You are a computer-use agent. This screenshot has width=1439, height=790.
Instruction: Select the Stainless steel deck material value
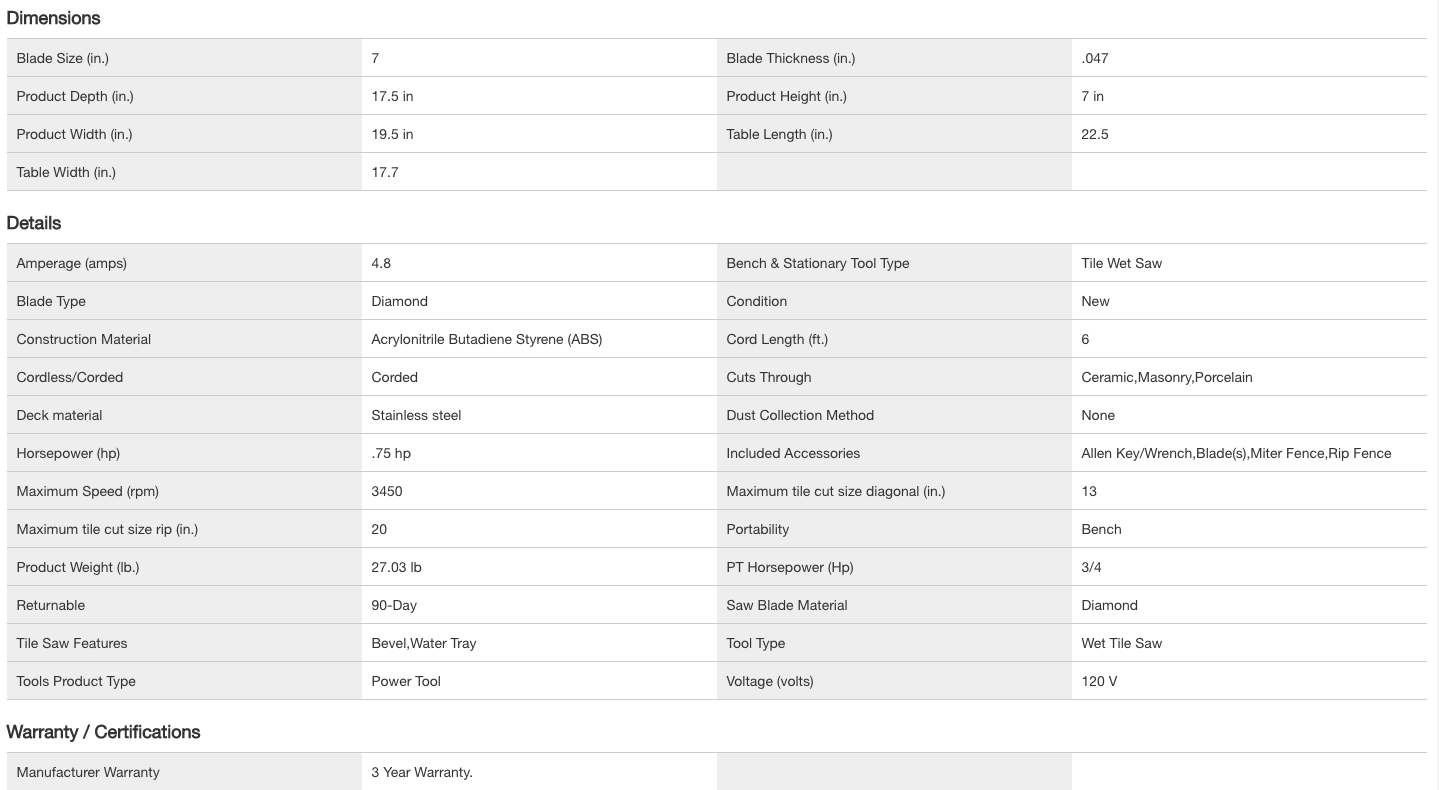(x=416, y=415)
